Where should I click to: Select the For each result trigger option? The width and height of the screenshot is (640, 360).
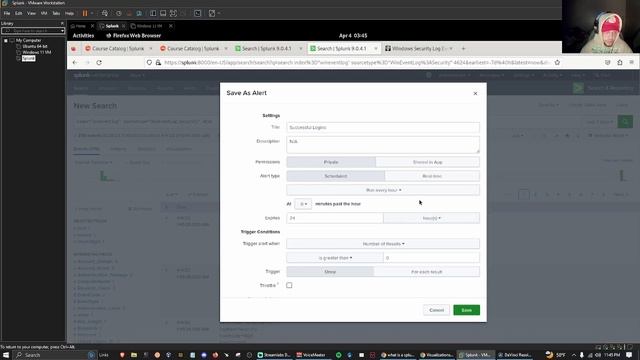427,271
